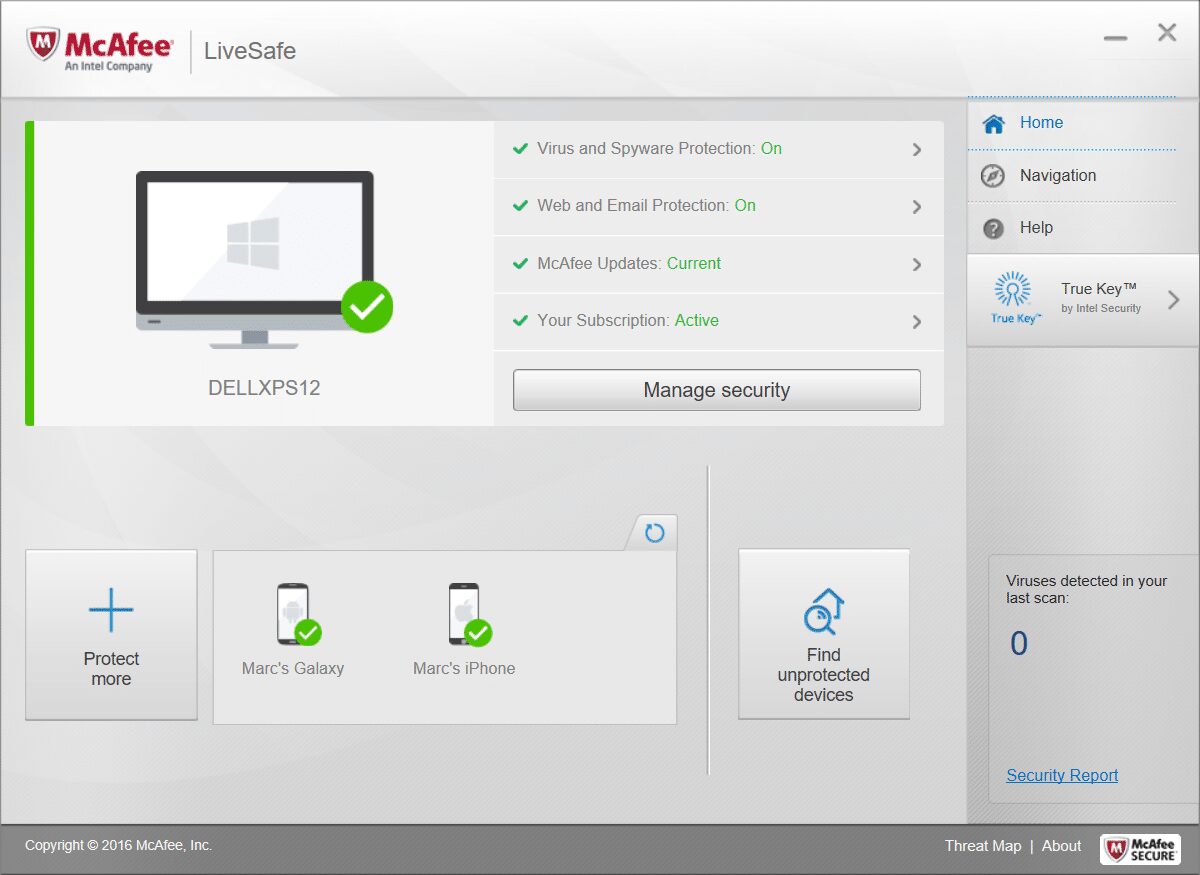This screenshot has width=1200, height=875.
Task: Open True Key by Intel Security
Action: [1083, 300]
